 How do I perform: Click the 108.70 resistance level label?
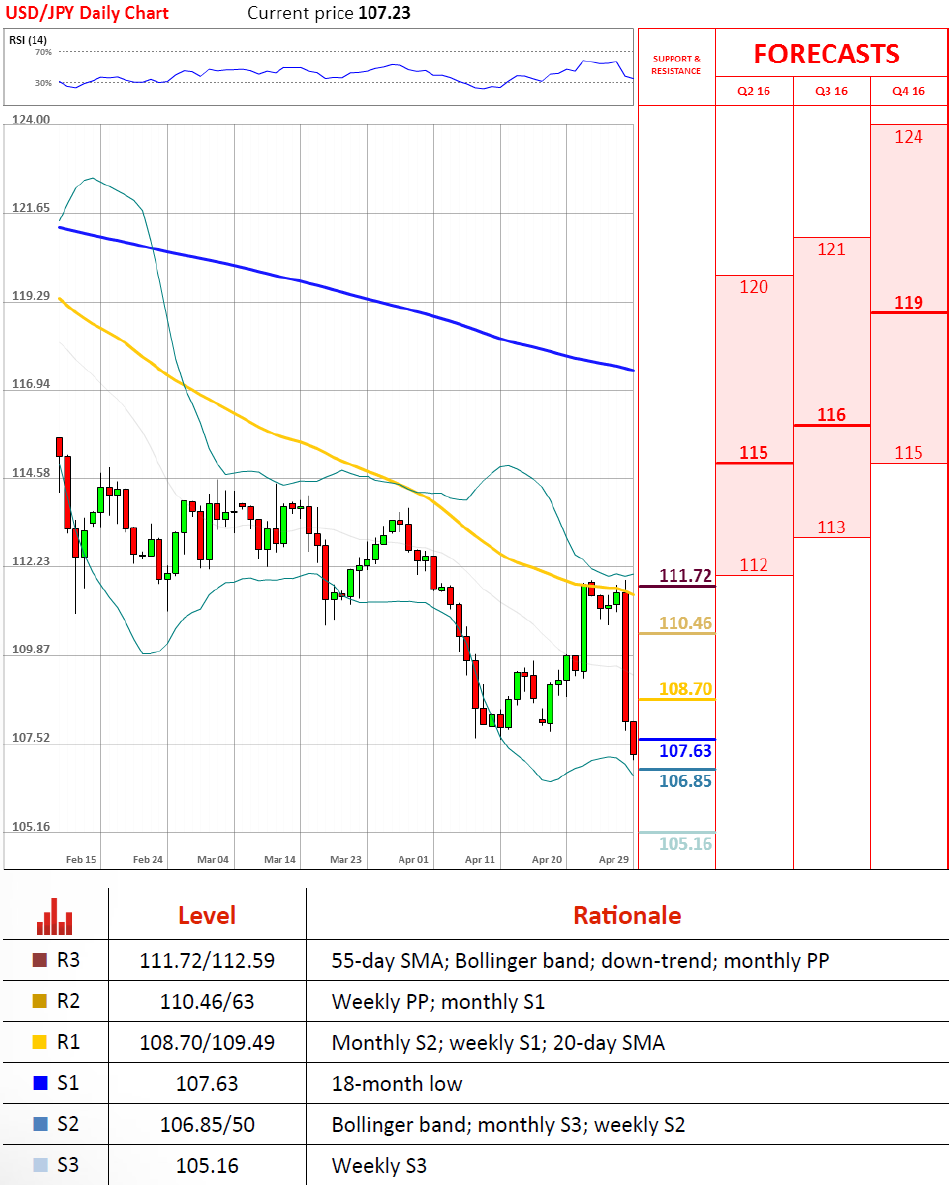[x=685, y=689]
